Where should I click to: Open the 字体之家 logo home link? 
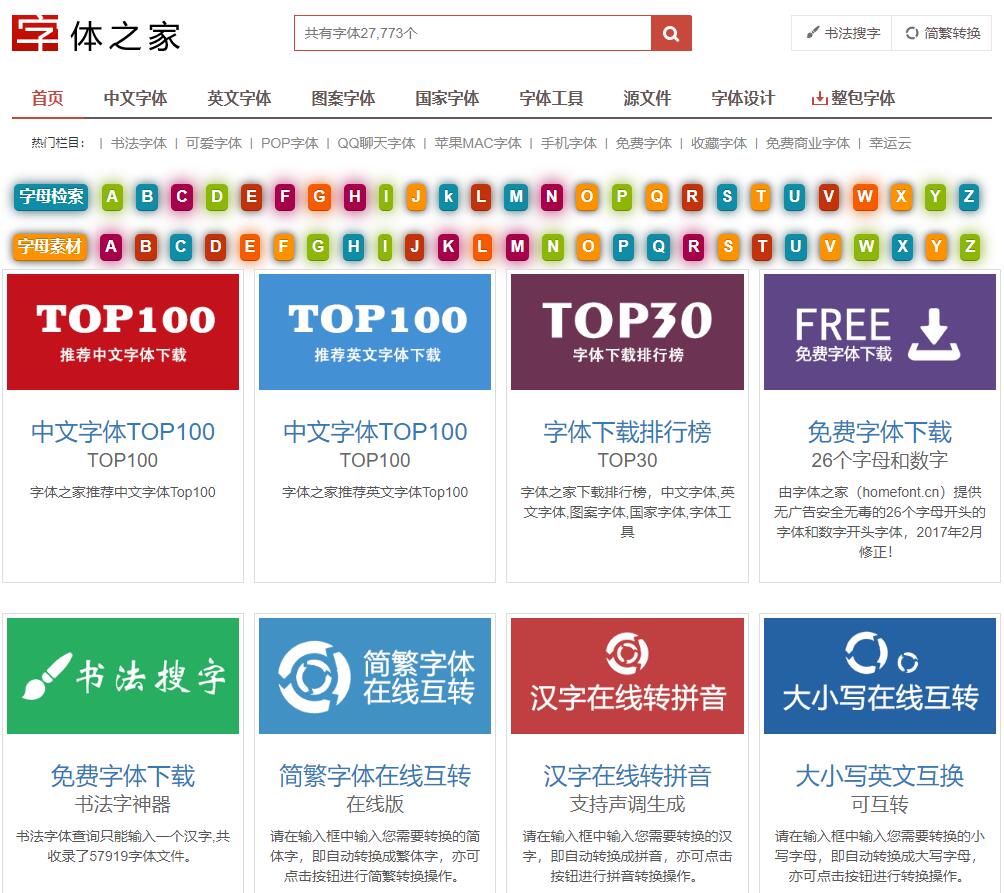(96, 34)
